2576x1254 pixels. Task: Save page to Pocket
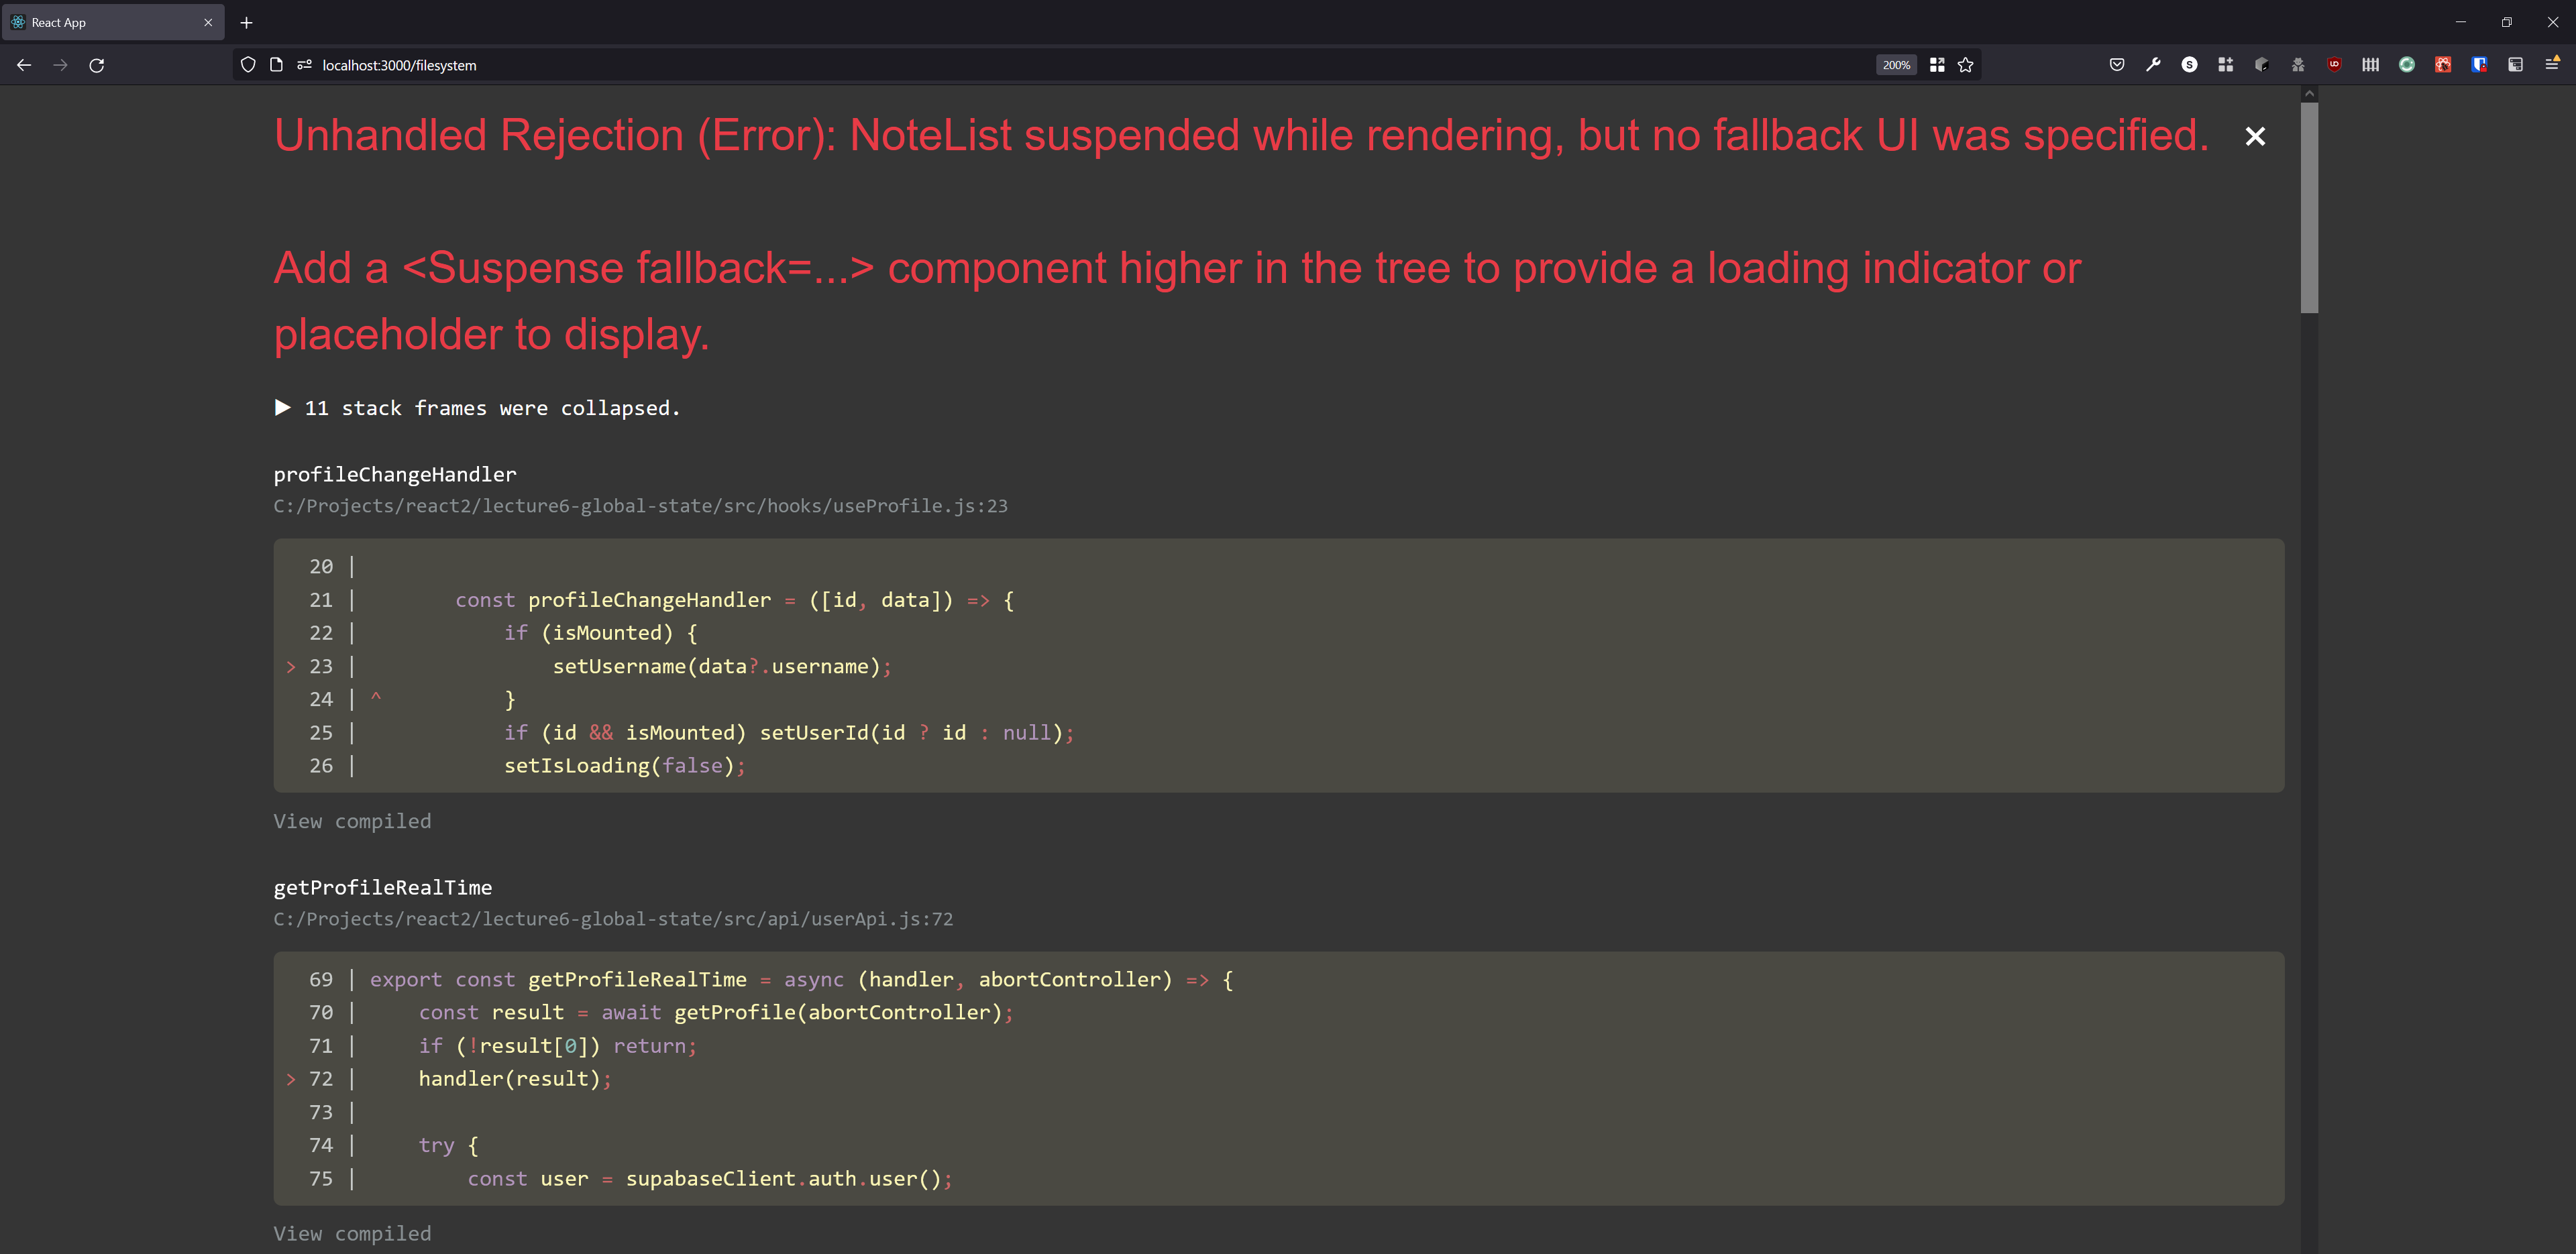tap(2117, 65)
